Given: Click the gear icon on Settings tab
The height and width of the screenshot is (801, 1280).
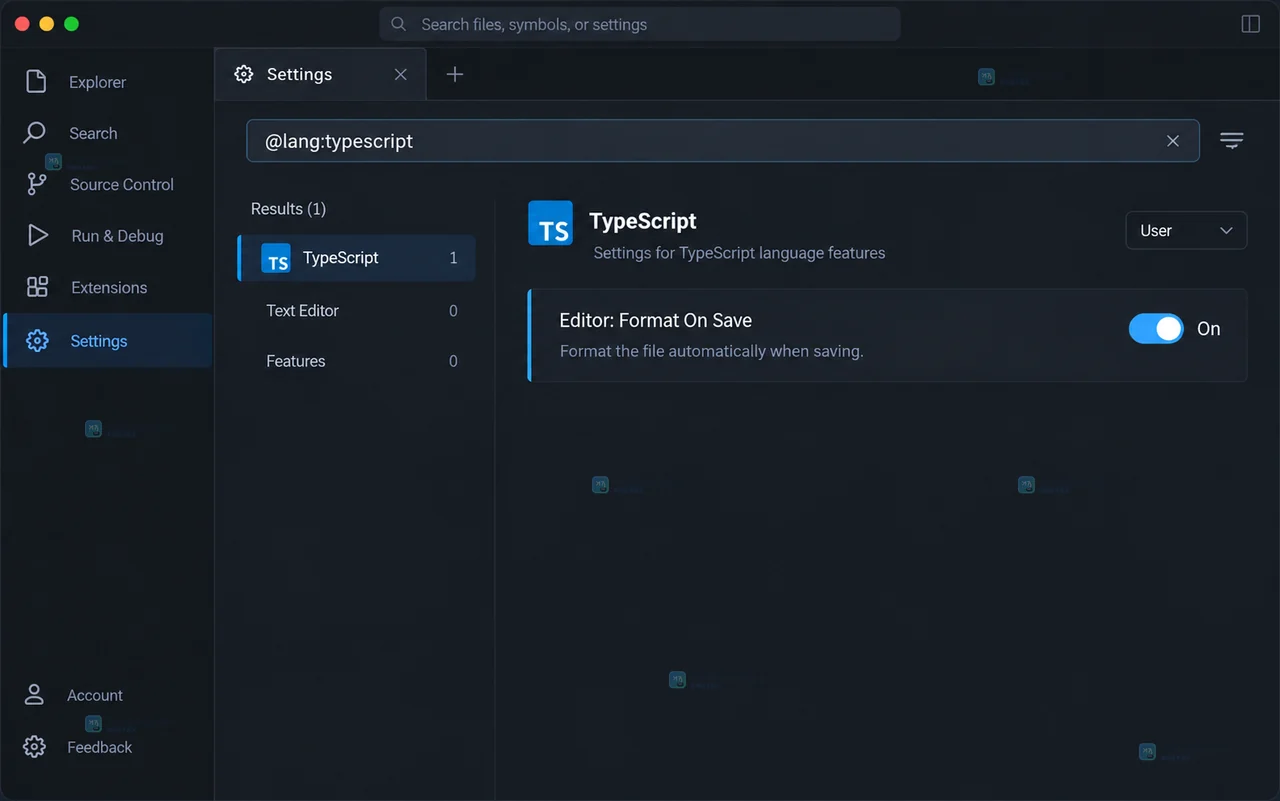Looking at the screenshot, I should tap(243, 74).
